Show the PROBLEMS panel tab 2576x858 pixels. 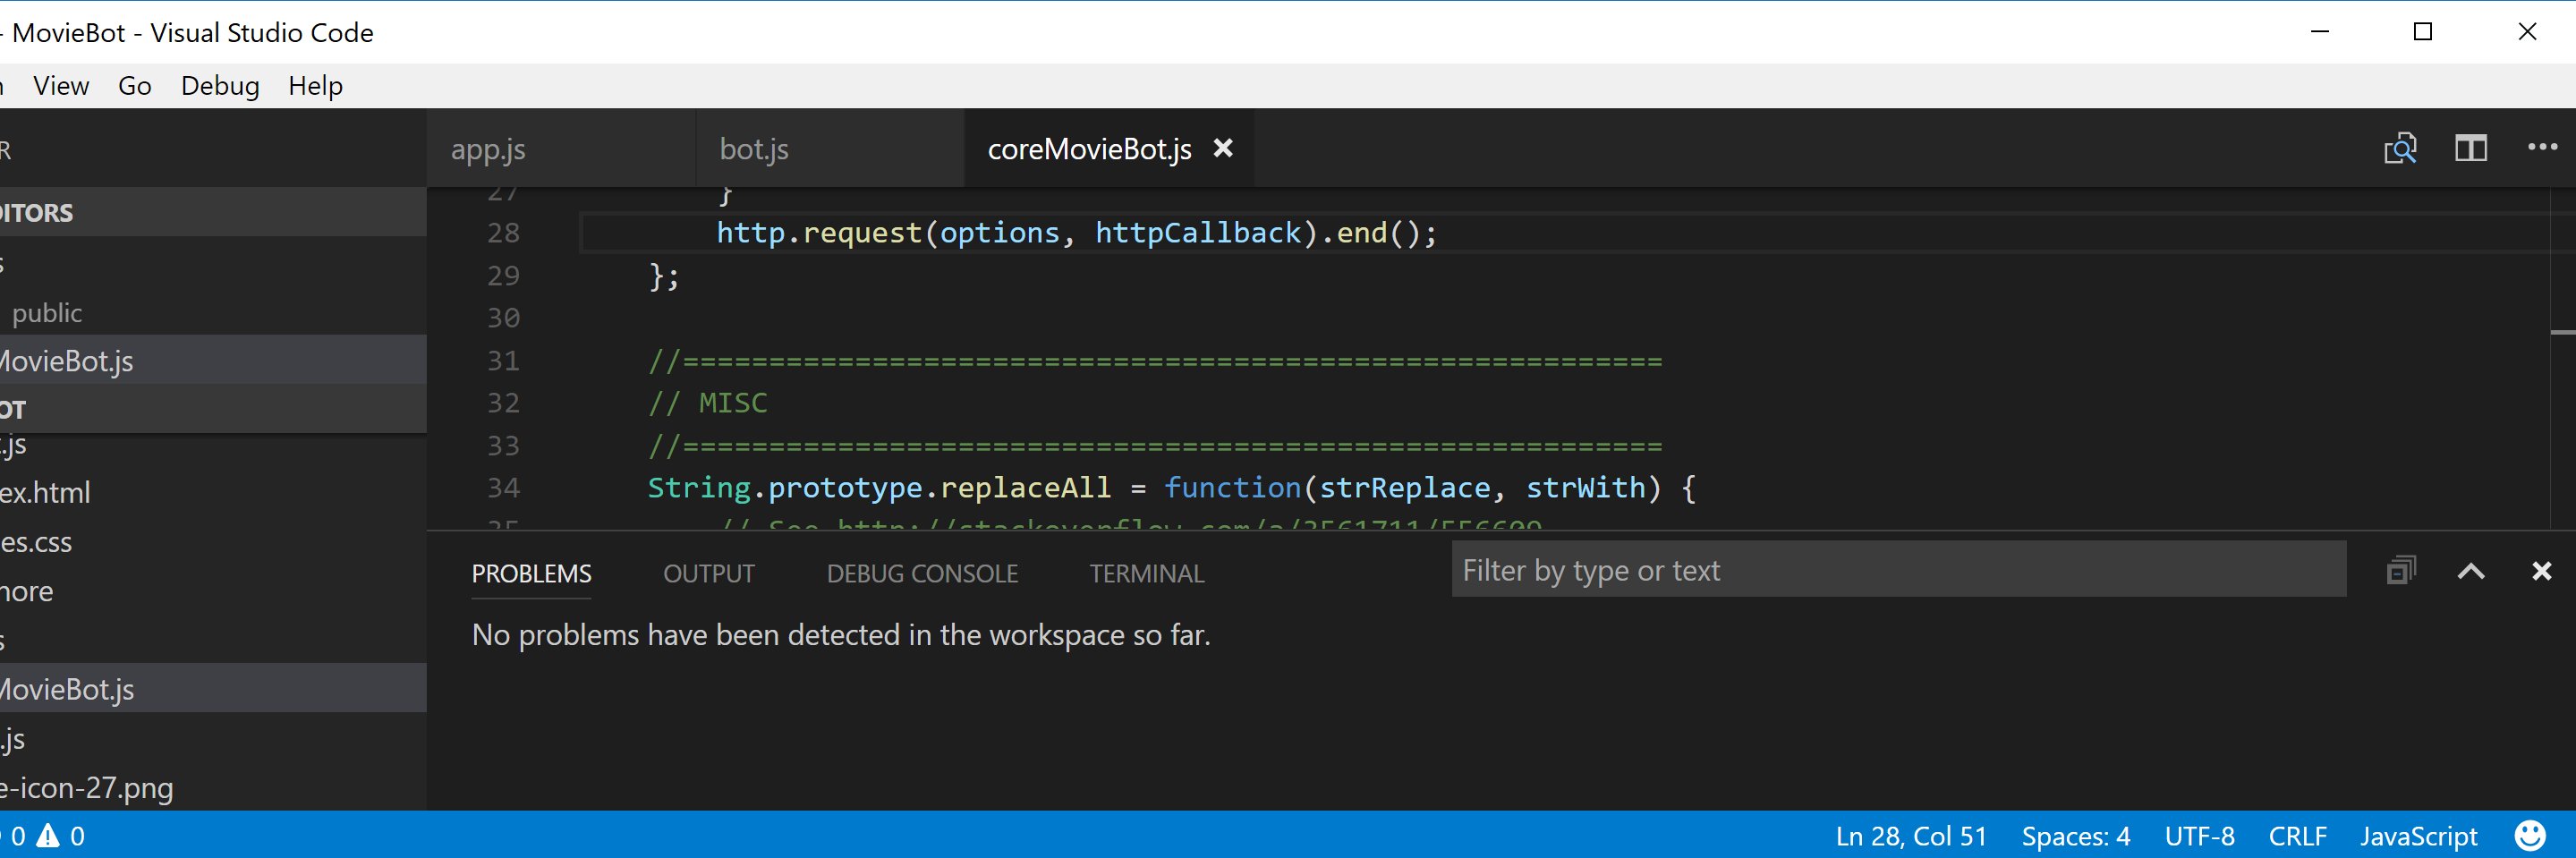pyautogui.click(x=532, y=573)
